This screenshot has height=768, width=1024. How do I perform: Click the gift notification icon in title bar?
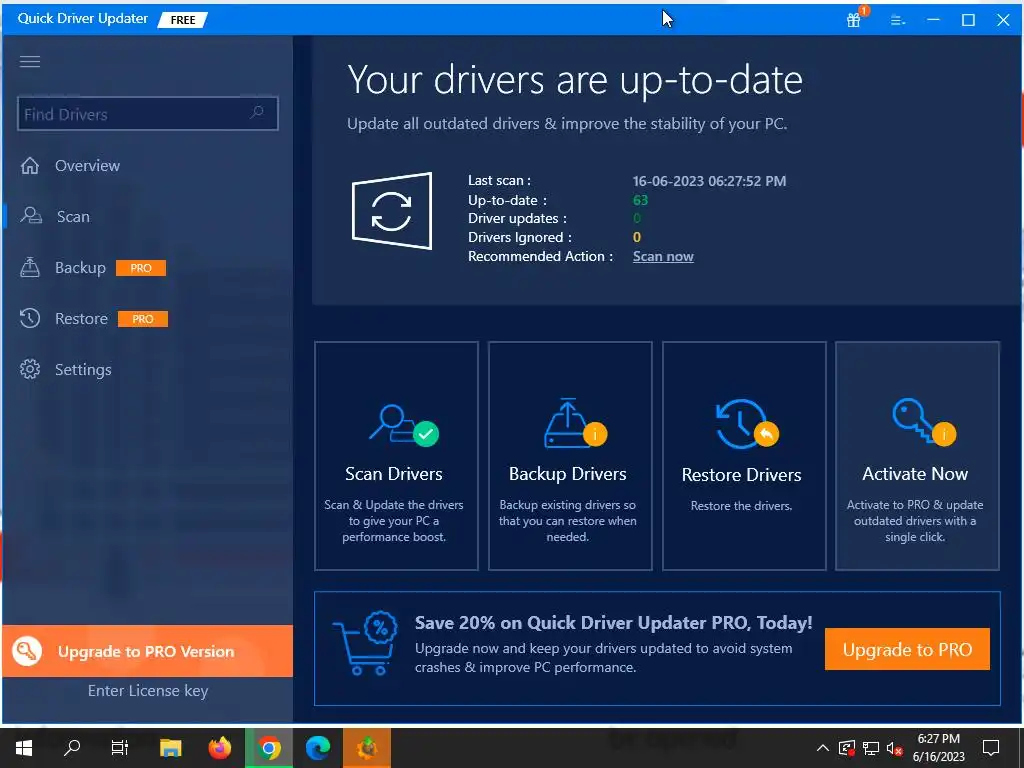point(854,20)
